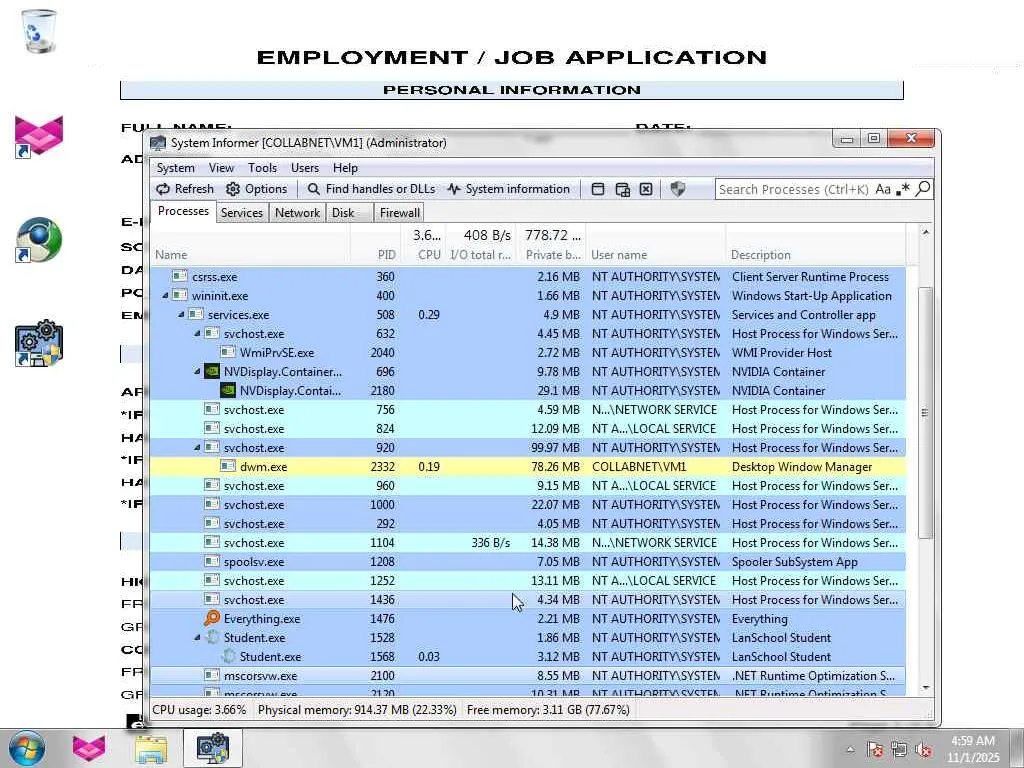Image resolution: width=1024 pixels, height=768 pixels.
Task: Toggle case sensitive search Aa
Action: [x=883, y=189]
